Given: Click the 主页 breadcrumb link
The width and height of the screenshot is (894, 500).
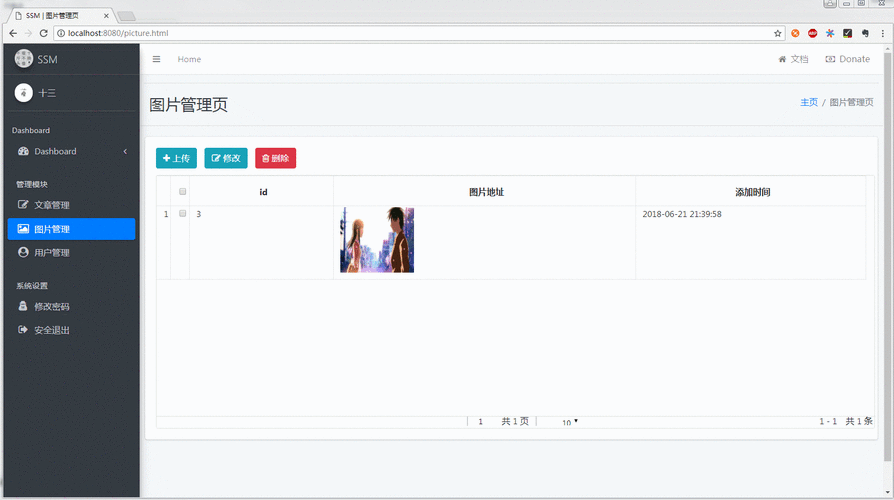Looking at the screenshot, I should [x=808, y=103].
